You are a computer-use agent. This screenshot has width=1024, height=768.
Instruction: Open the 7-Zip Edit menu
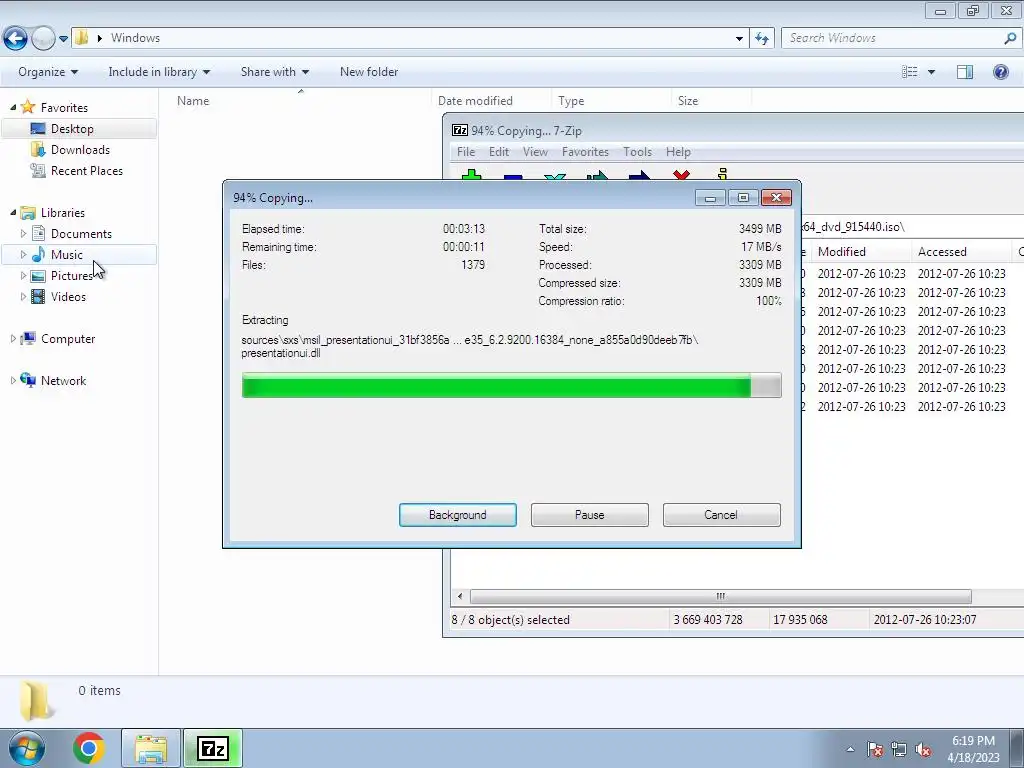point(499,152)
